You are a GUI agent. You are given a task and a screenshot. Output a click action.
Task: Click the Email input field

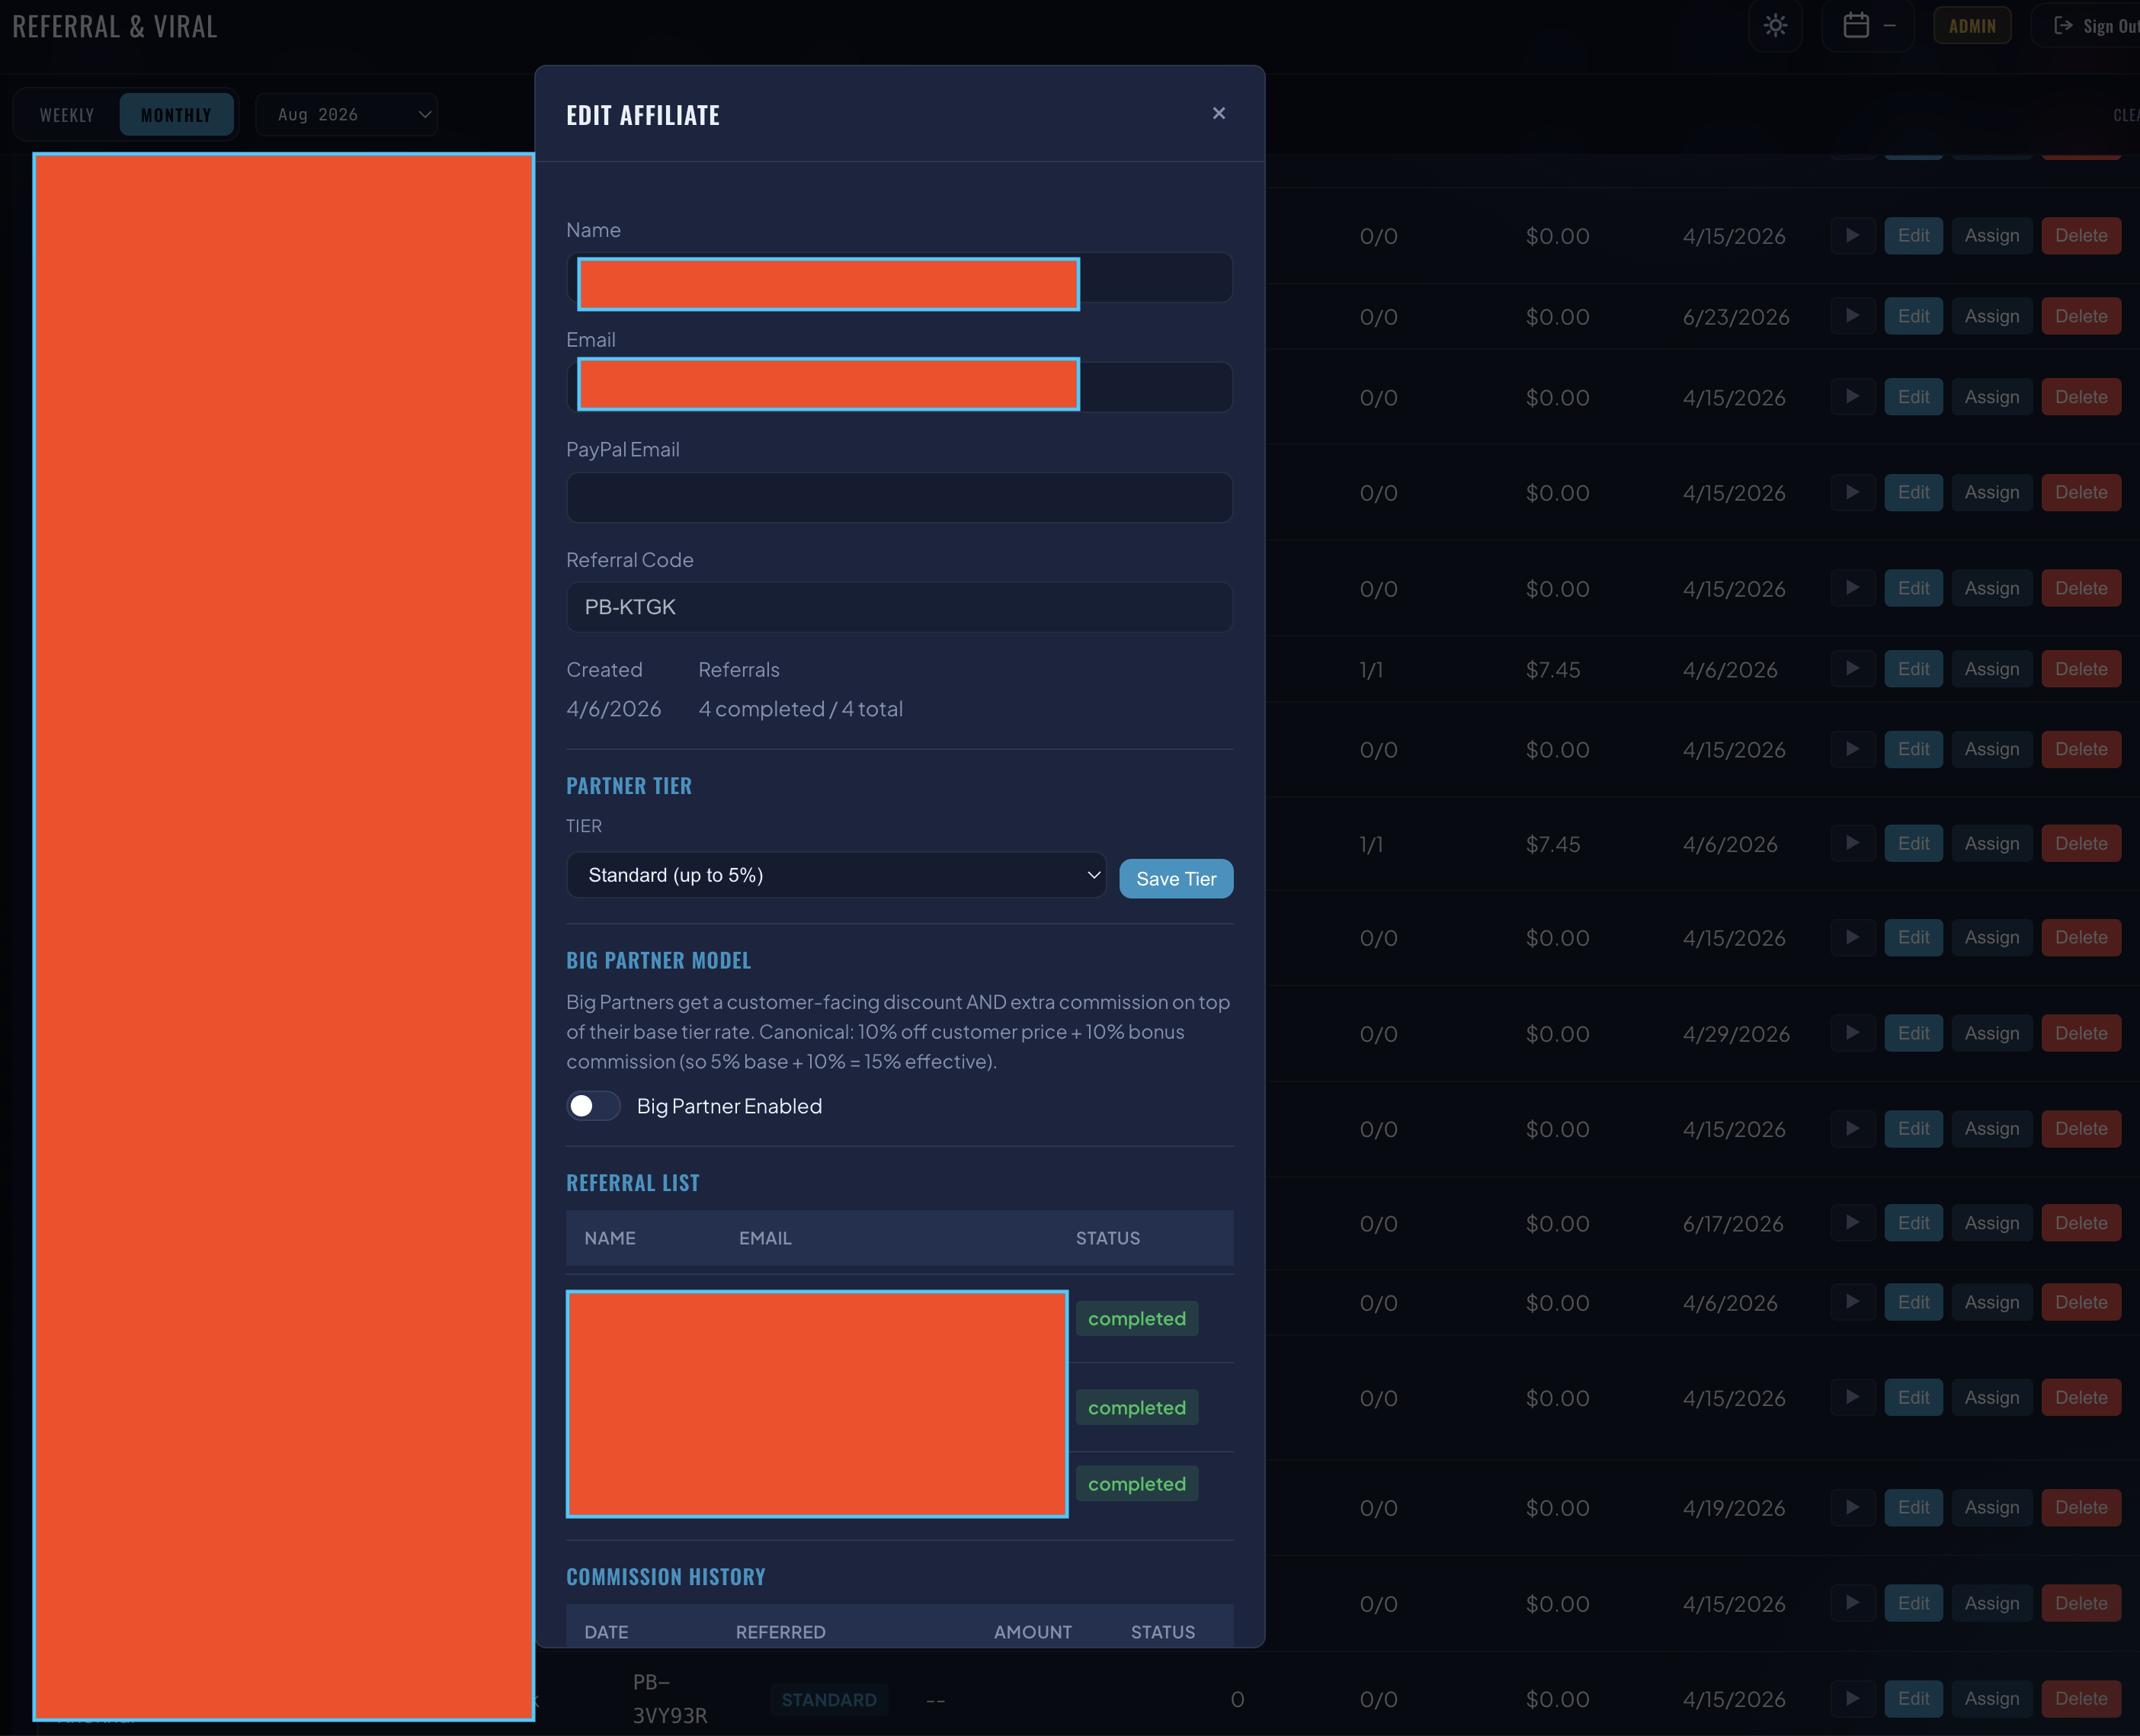pos(899,387)
